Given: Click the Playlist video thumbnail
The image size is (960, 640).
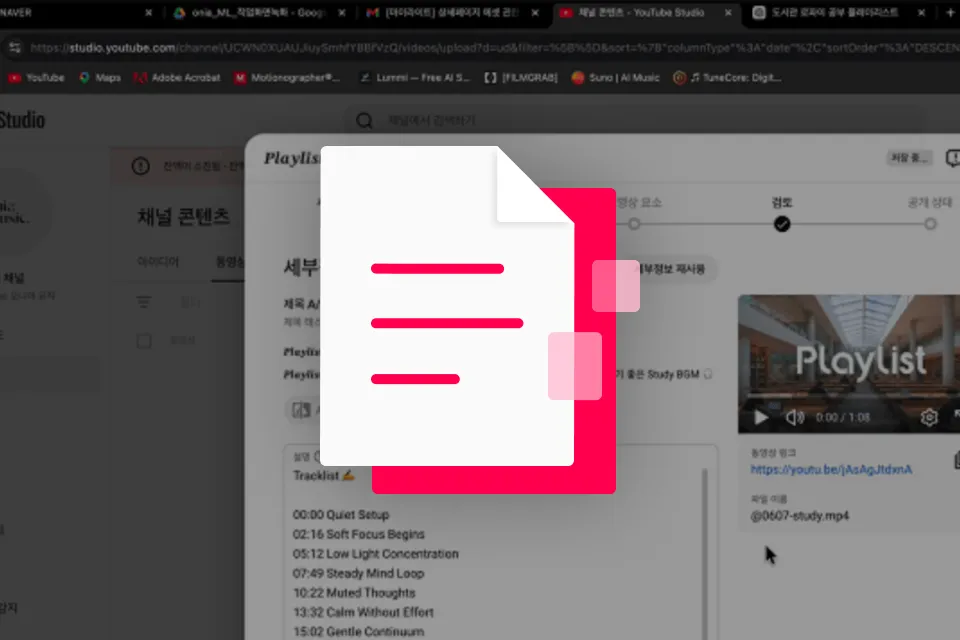Looking at the screenshot, I should 849,364.
